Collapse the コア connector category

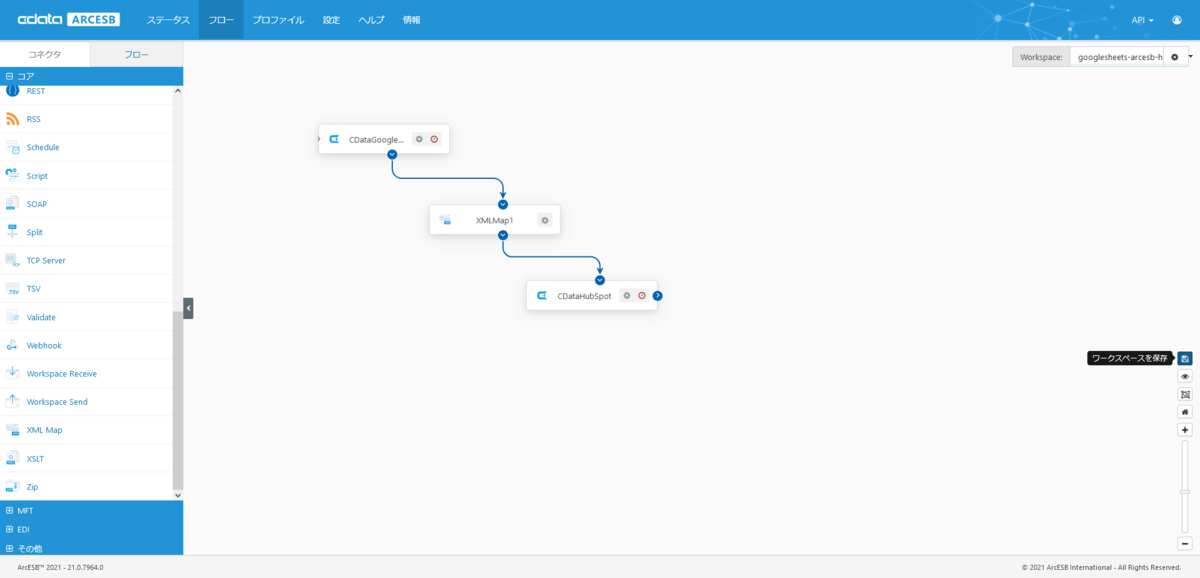pos(92,76)
